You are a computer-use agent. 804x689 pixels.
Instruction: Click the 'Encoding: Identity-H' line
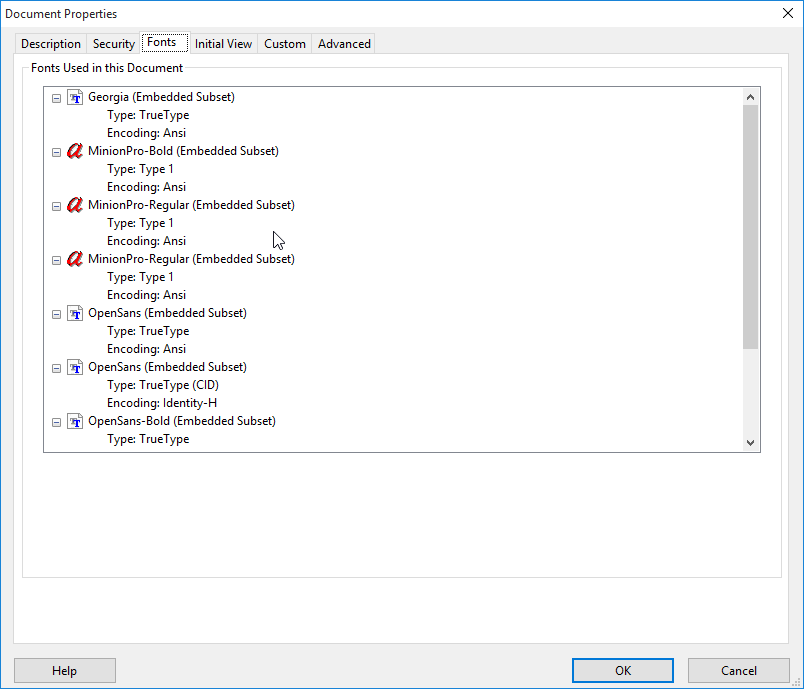(x=162, y=403)
